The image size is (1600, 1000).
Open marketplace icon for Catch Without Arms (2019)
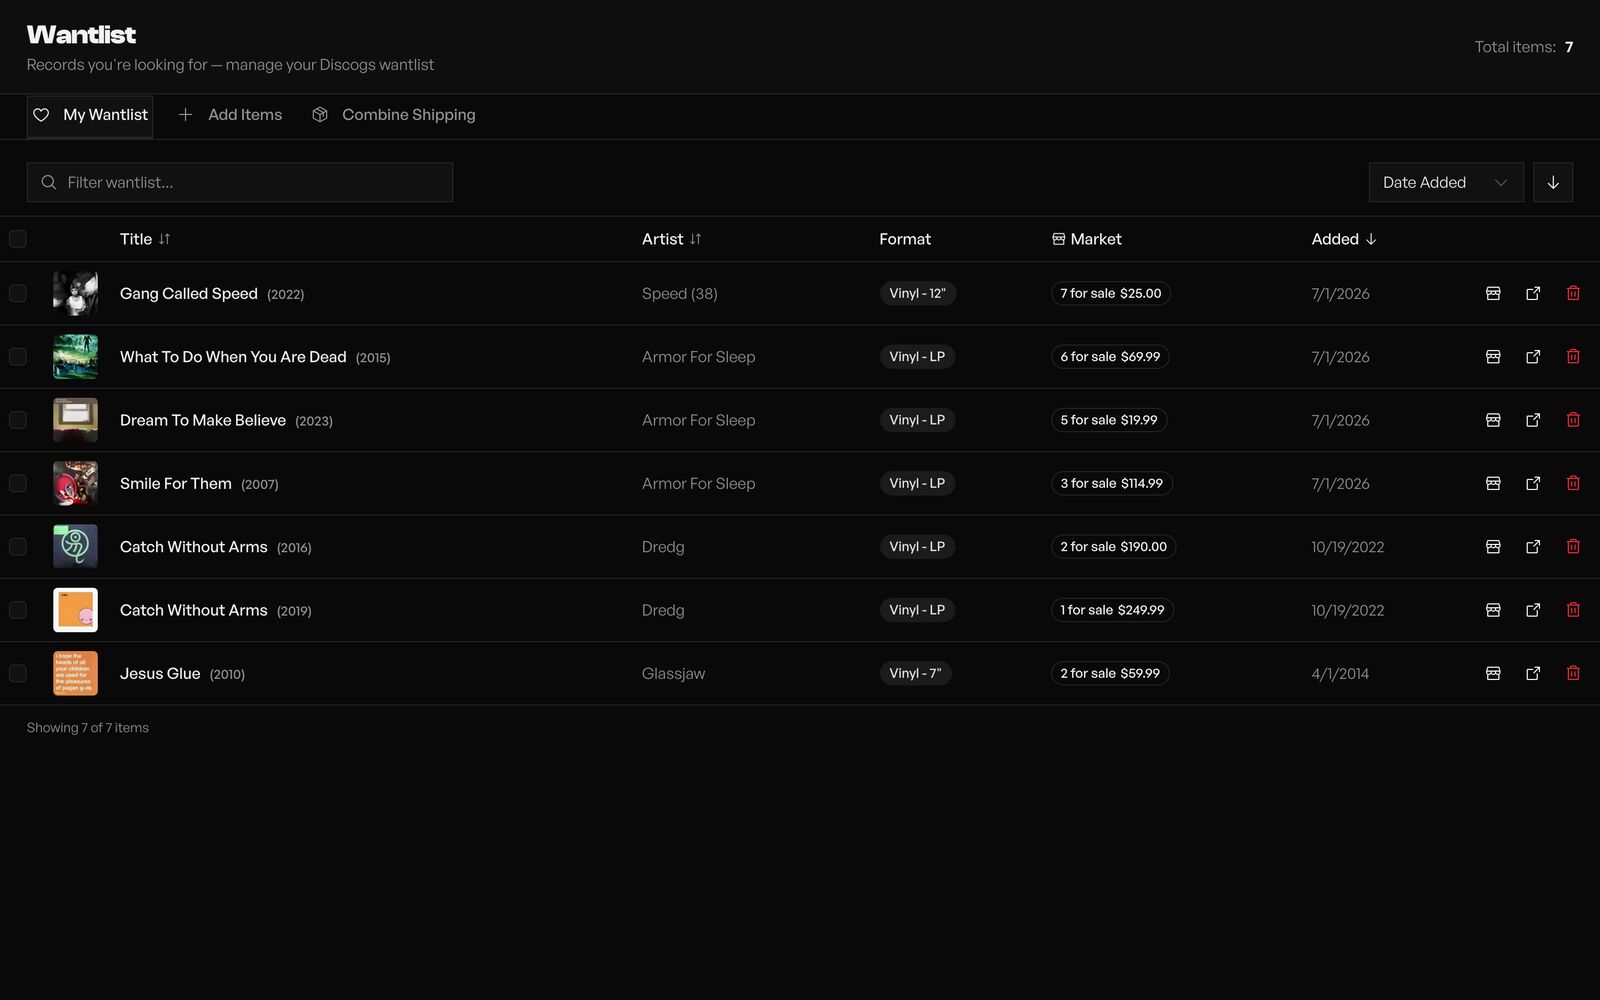click(1493, 610)
